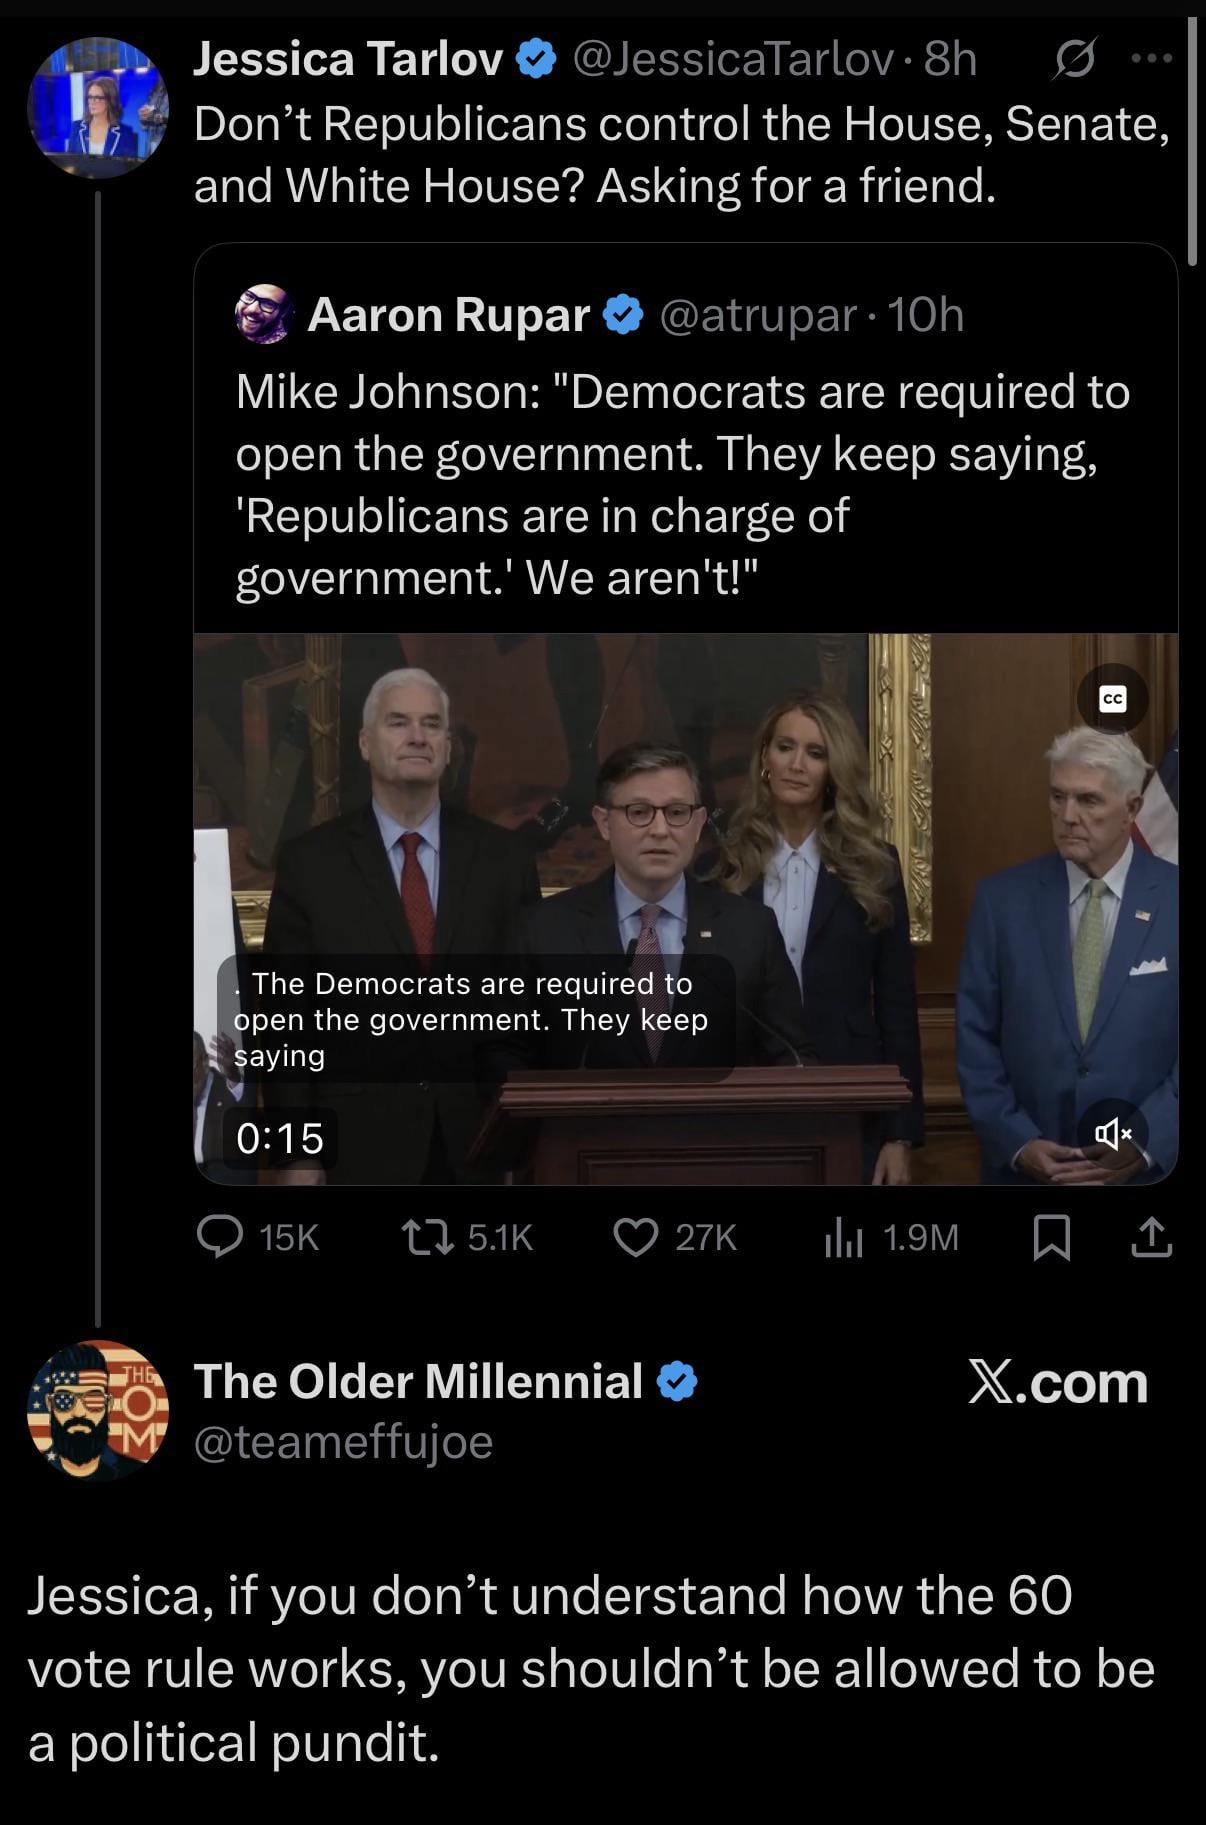
Task: Unmute the video with speaker icon
Action: 1112,1133
